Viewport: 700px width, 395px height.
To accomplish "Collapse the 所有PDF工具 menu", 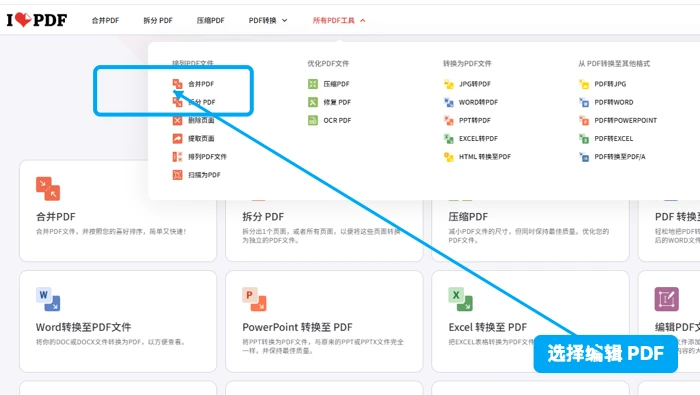I will pos(339,21).
